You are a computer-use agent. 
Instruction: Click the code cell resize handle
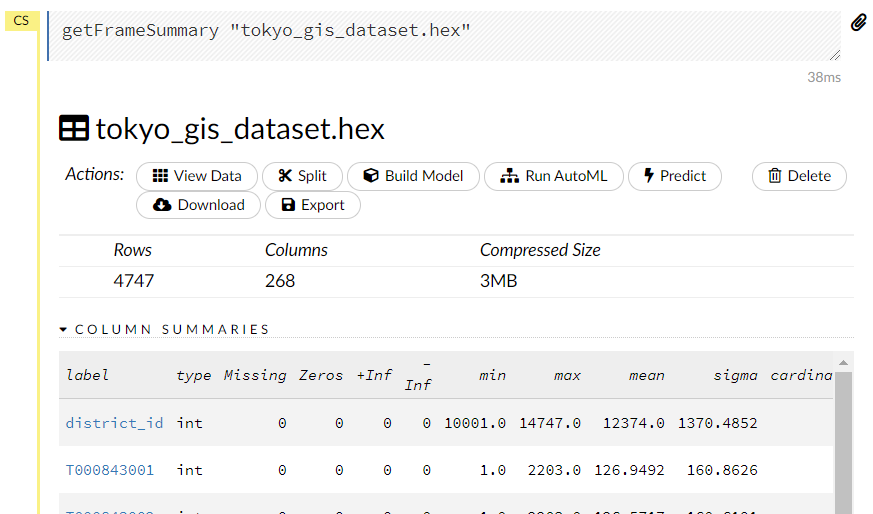(x=835, y=55)
